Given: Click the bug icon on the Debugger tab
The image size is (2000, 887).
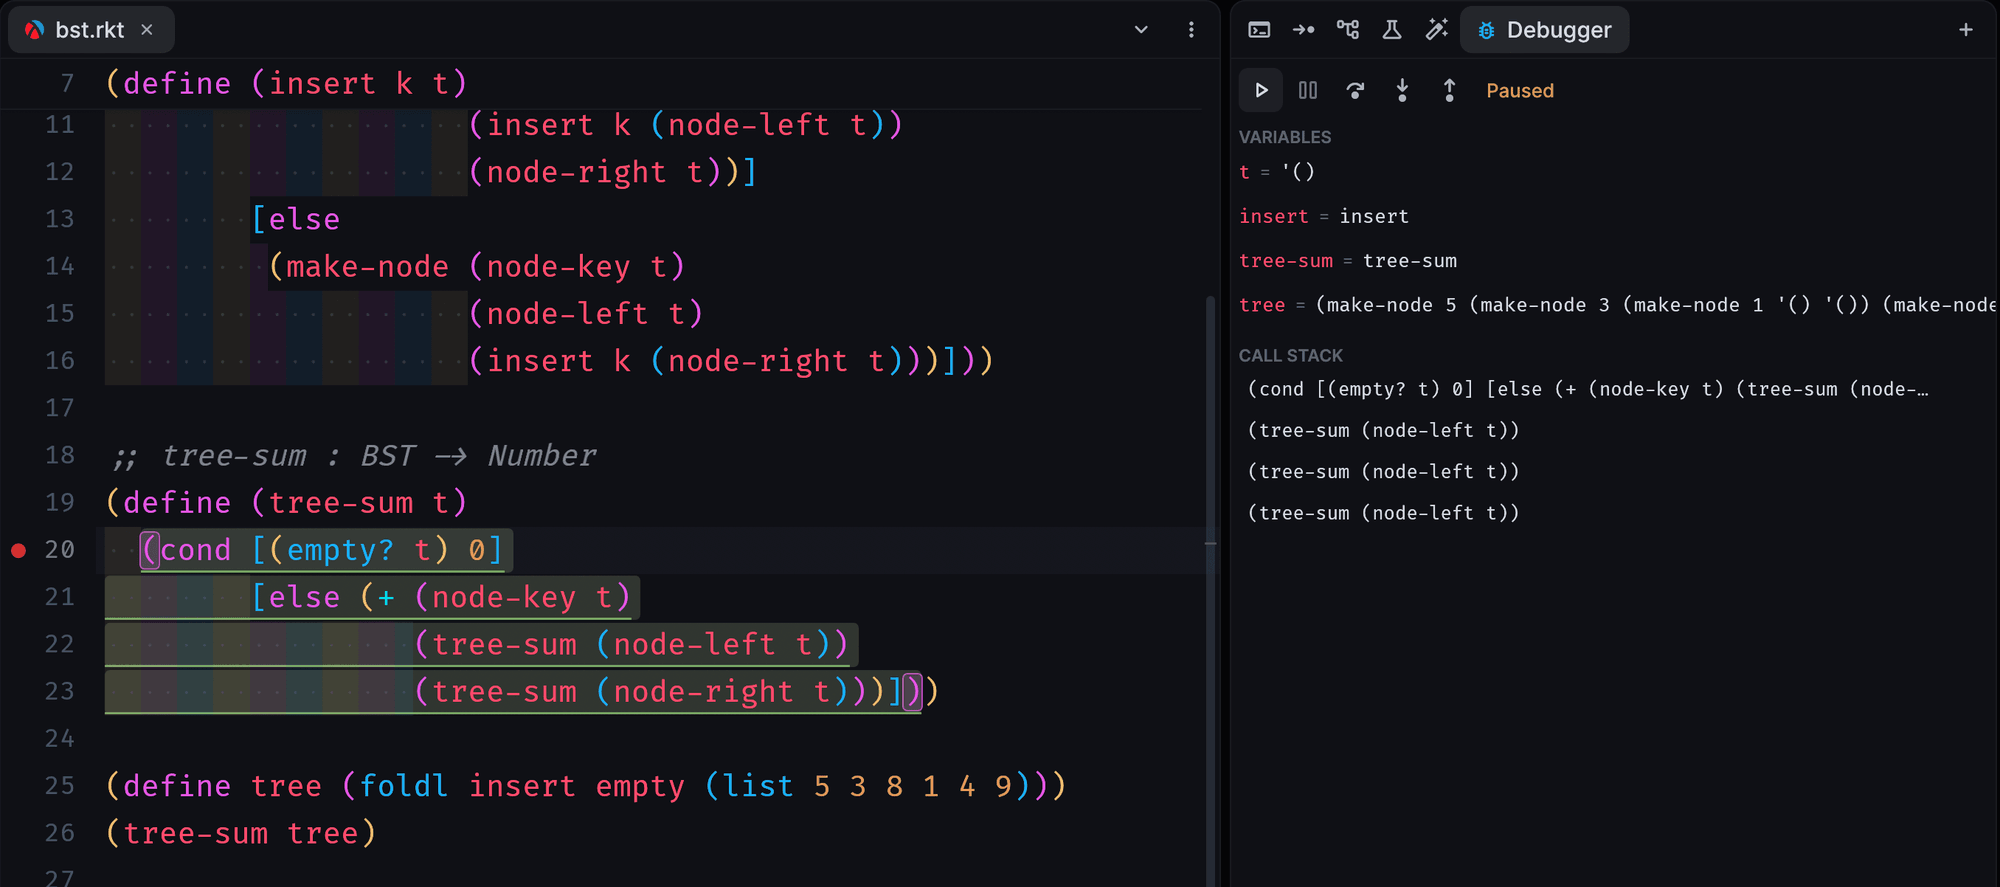Looking at the screenshot, I should click(x=1486, y=31).
